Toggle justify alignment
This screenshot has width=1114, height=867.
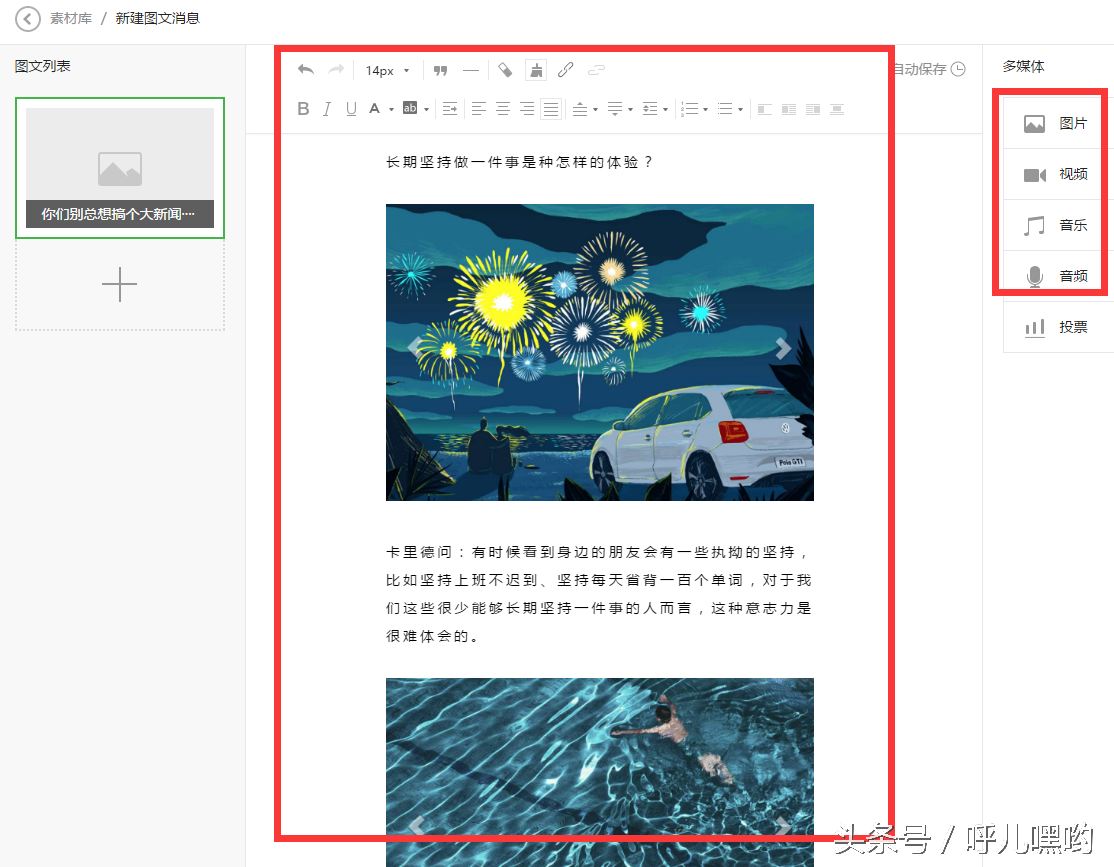(x=551, y=109)
